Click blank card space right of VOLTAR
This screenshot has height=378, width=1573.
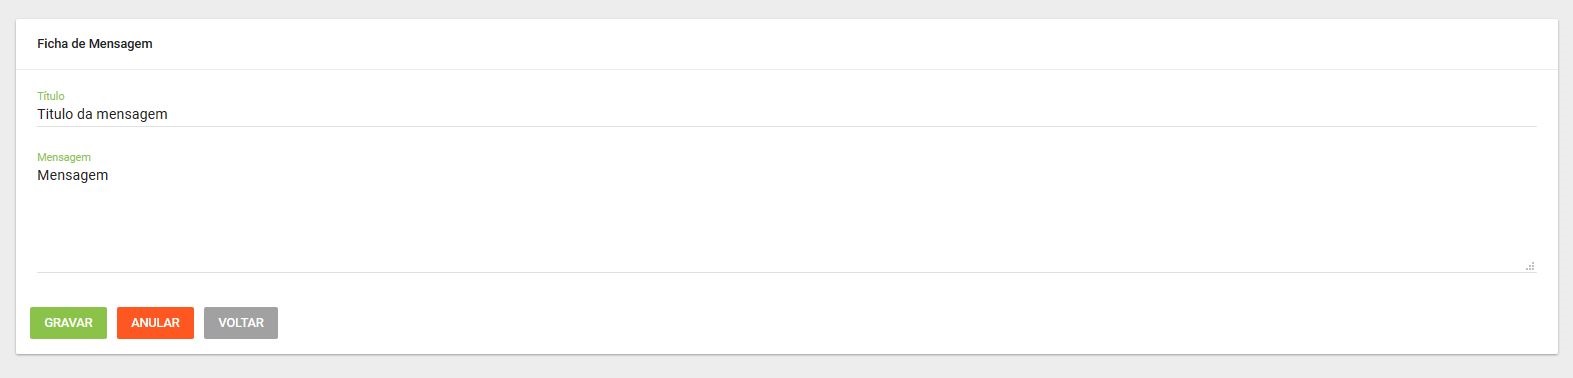tap(900, 323)
